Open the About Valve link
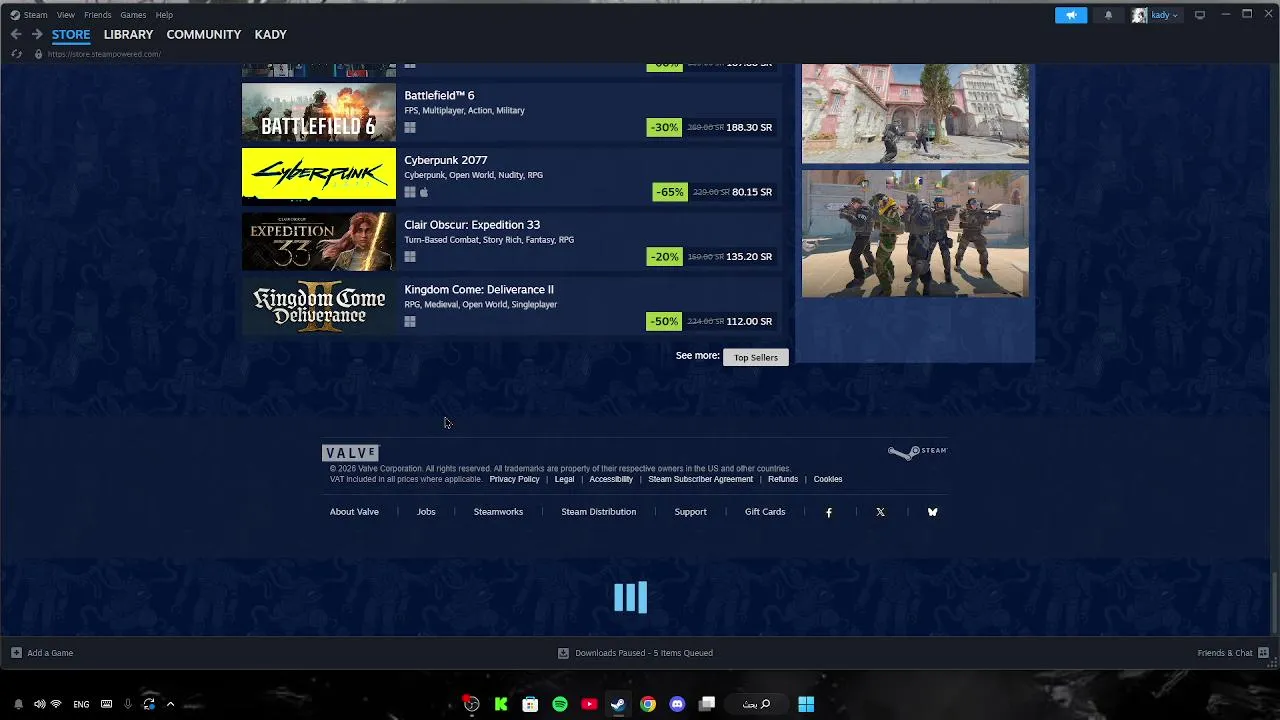This screenshot has width=1280, height=720. [x=354, y=512]
